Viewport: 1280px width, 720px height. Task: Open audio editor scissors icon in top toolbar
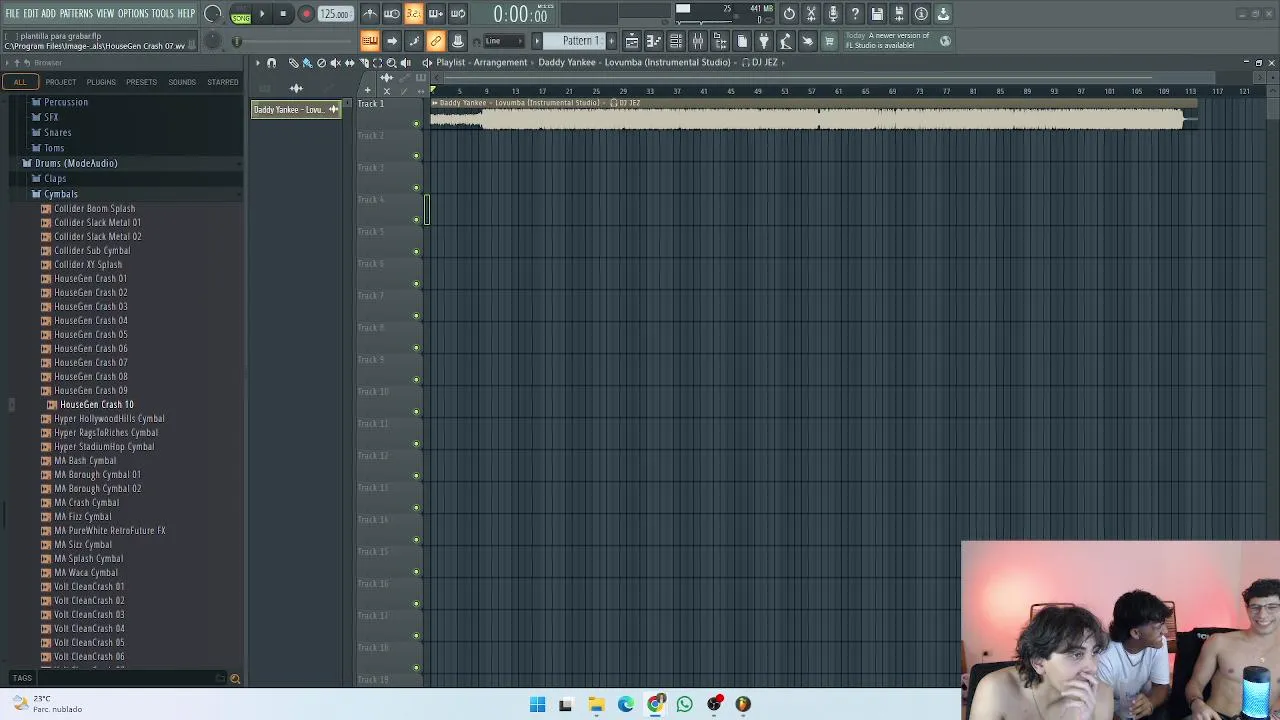[811, 14]
